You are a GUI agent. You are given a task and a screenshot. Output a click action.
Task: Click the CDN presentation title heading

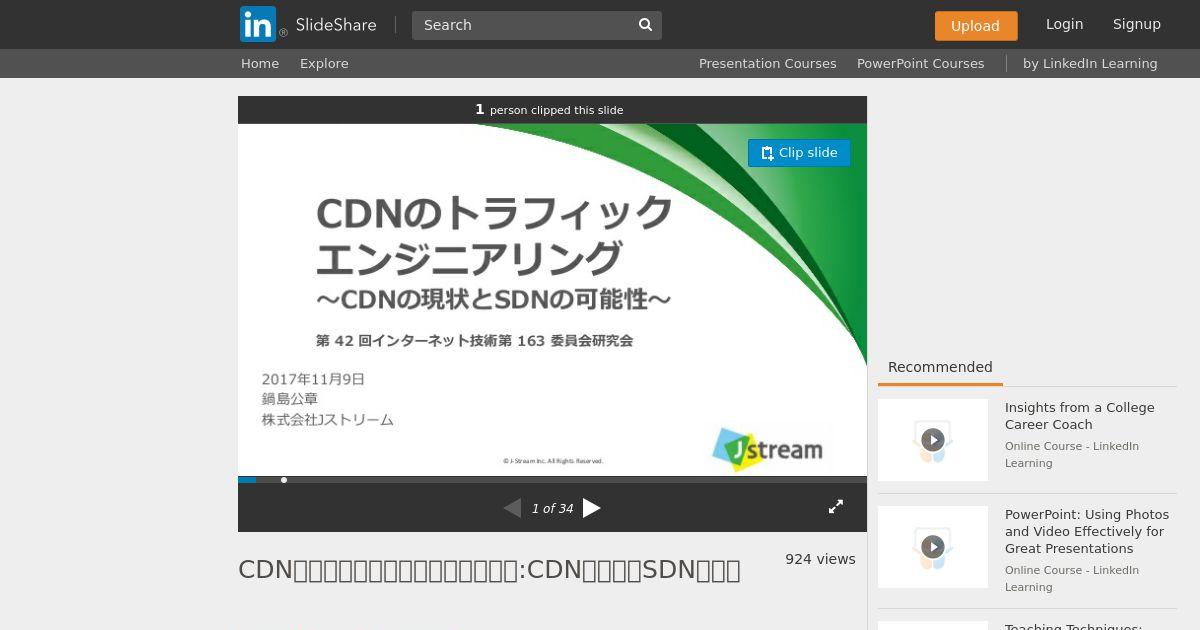(489, 569)
